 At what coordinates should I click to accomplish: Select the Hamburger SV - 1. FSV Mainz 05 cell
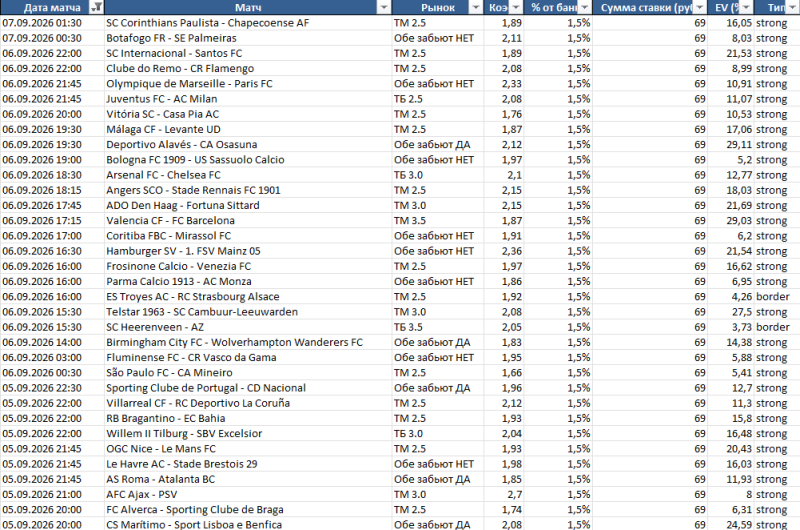click(x=247, y=251)
